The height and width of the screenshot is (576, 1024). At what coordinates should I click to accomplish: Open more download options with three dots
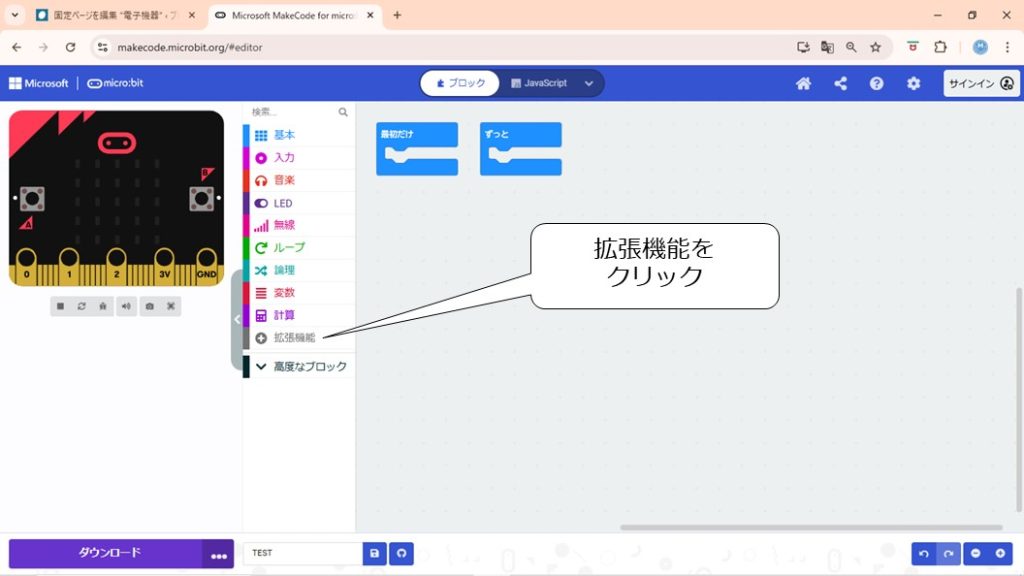tap(219, 554)
